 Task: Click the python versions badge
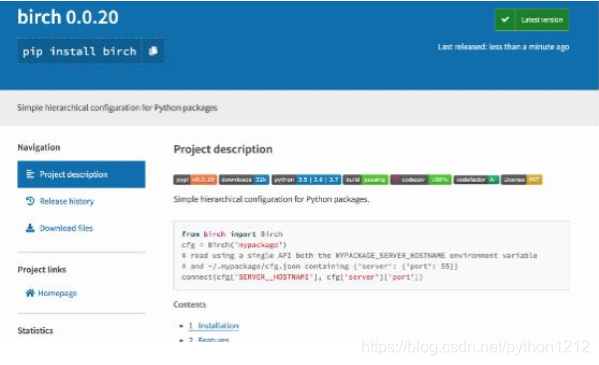tap(306, 180)
